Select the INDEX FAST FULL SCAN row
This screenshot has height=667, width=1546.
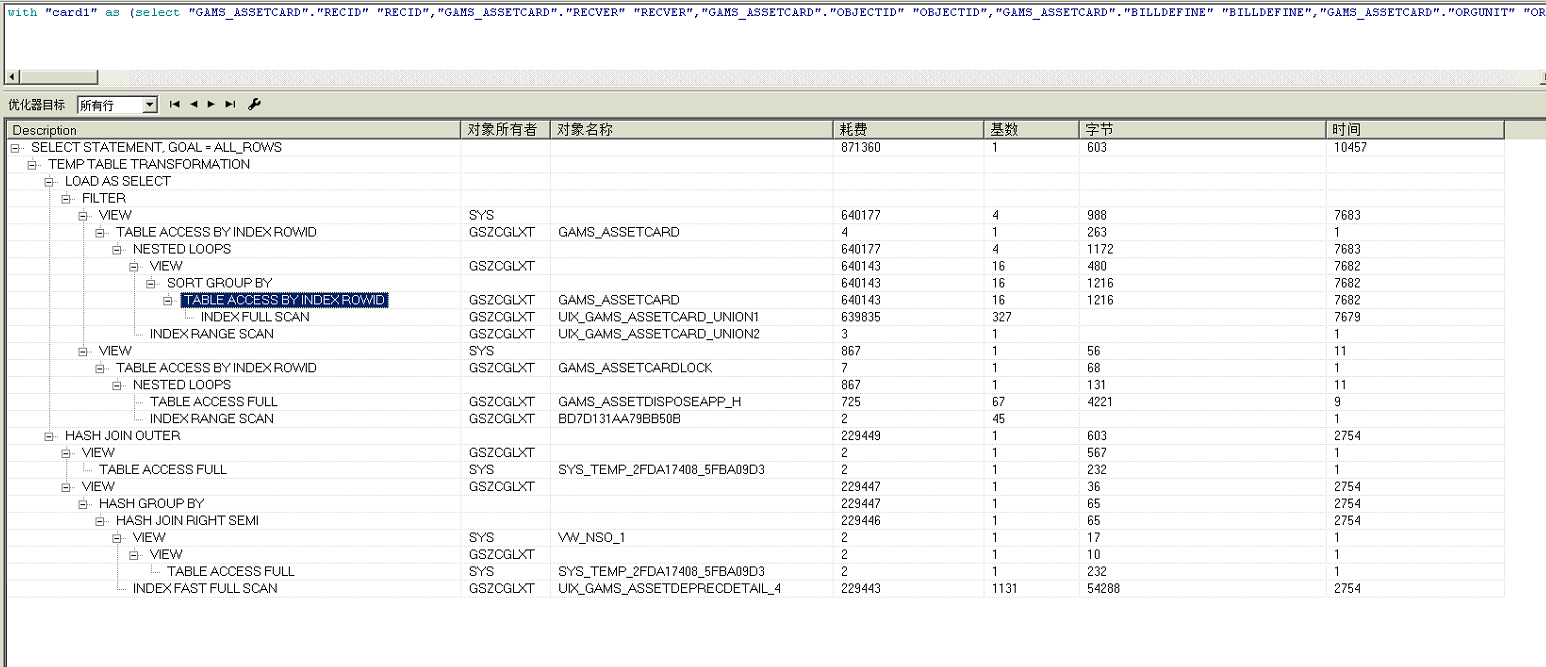pyautogui.click(x=205, y=588)
